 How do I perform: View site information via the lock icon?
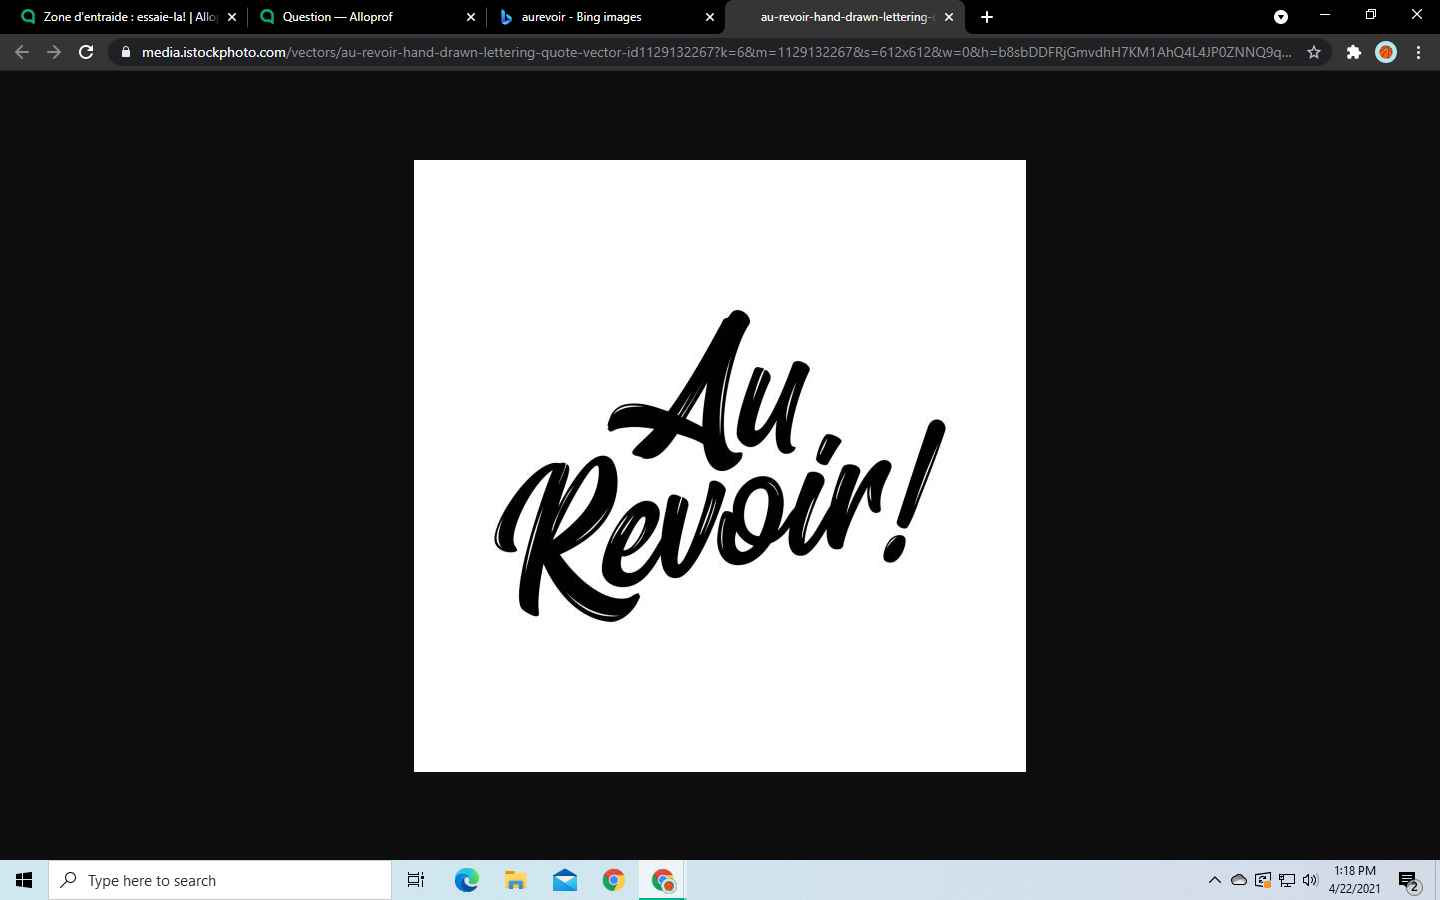click(x=125, y=52)
